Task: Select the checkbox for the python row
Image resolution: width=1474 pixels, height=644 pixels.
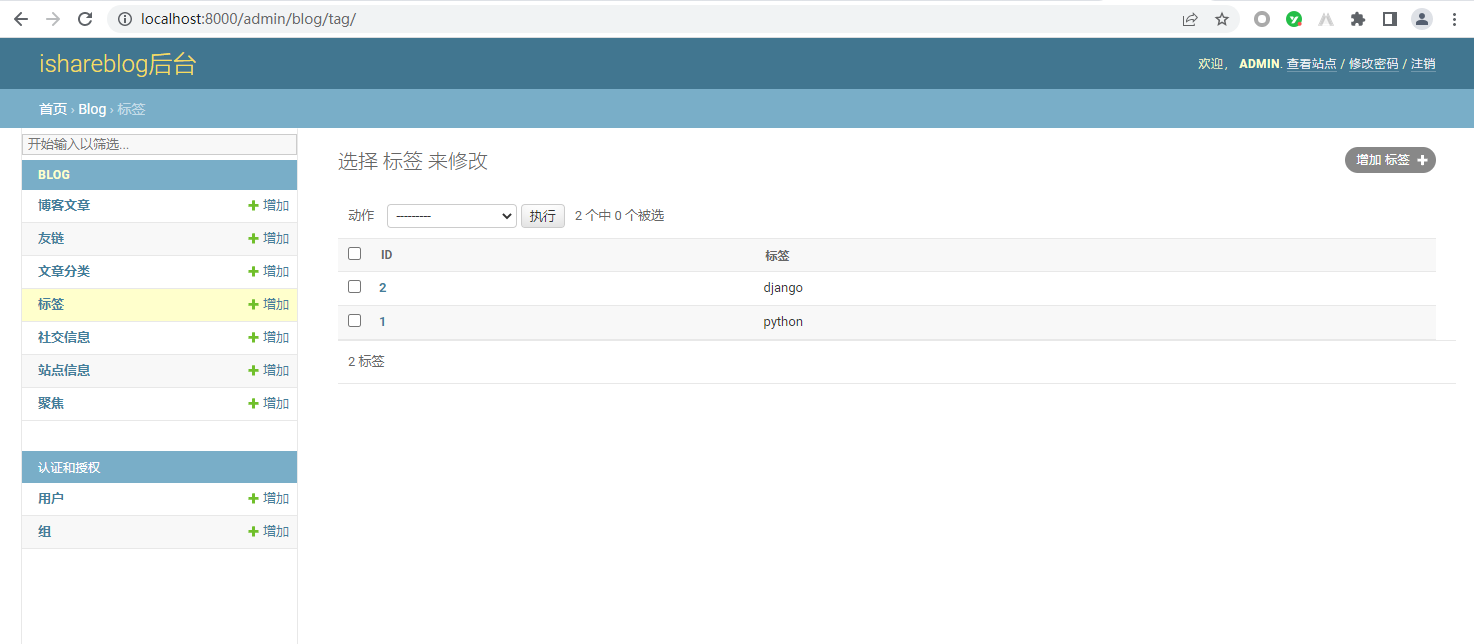Action: (354, 321)
